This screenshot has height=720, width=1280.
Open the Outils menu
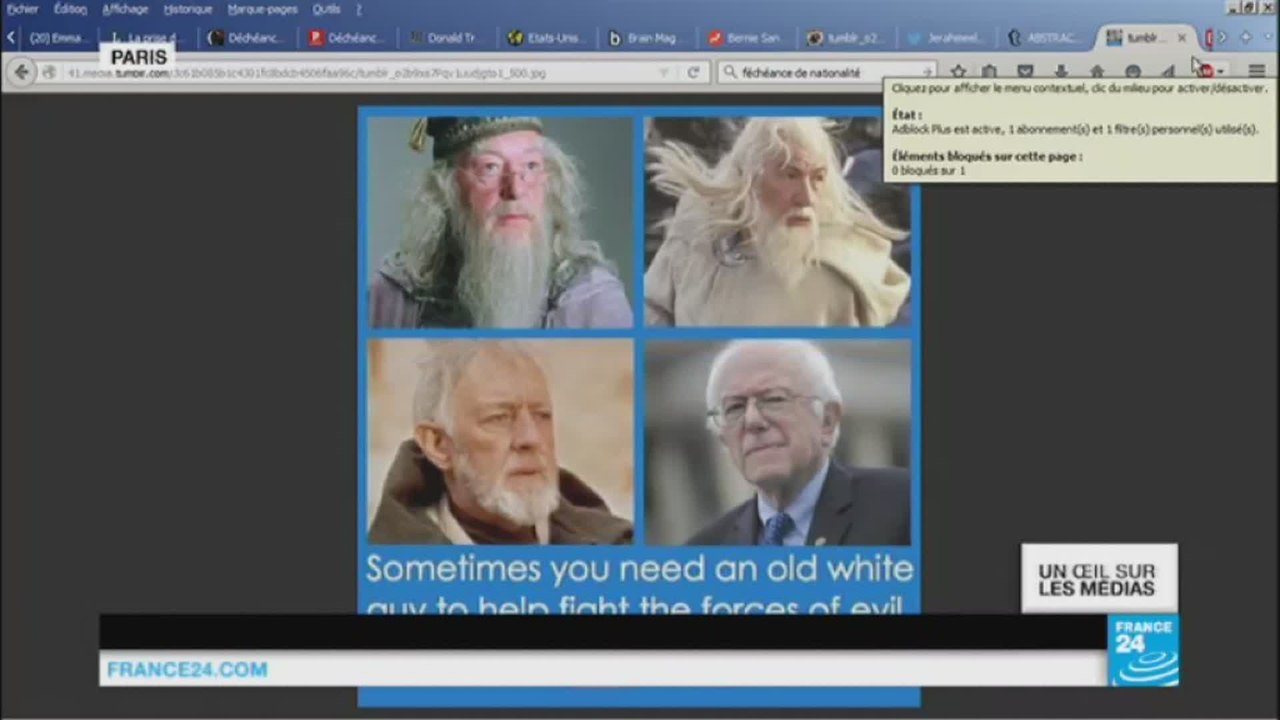click(x=326, y=9)
